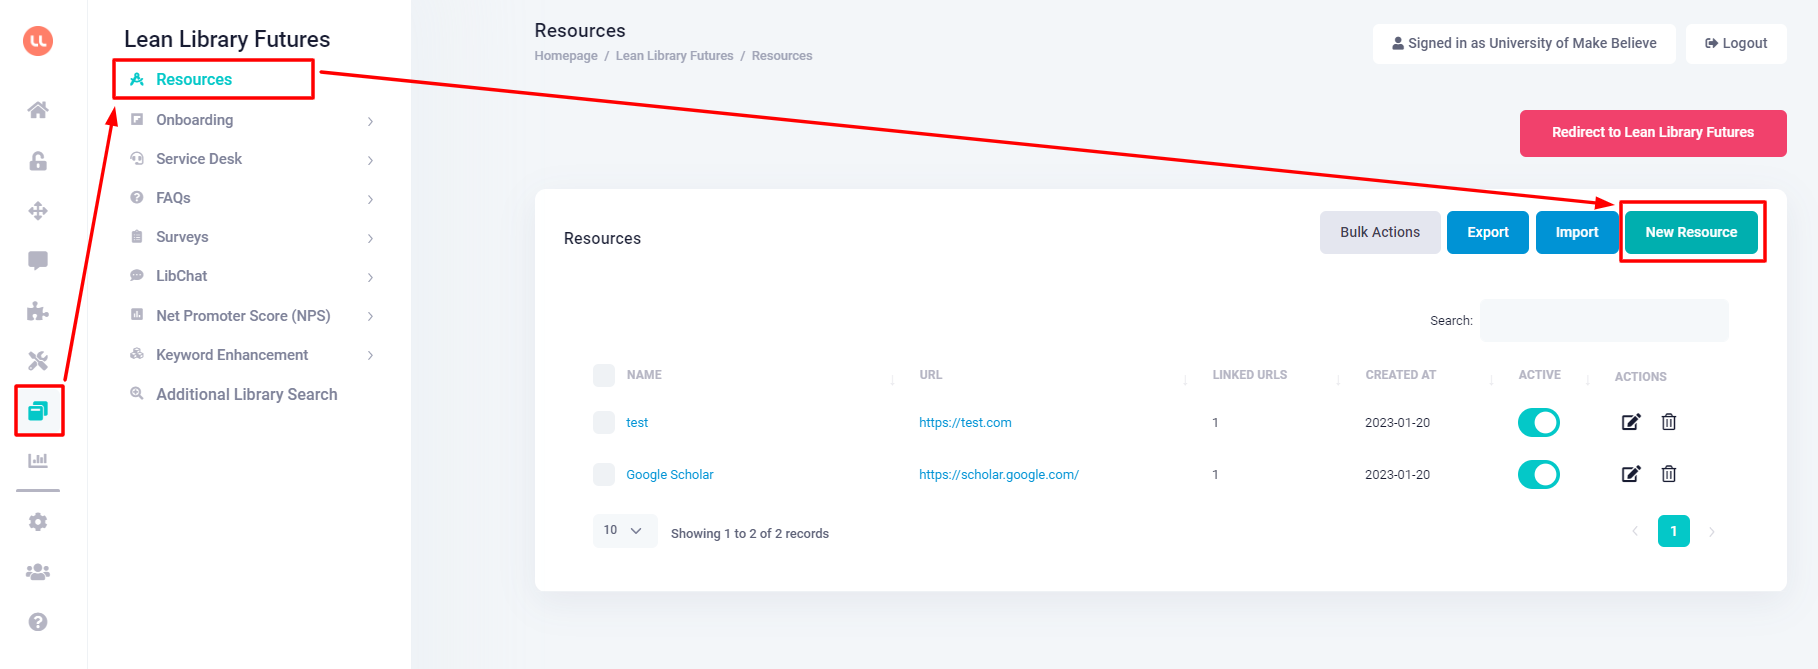This screenshot has height=669, width=1818.
Task: Click the previous page arrow in pagination
Action: point(1635,531)
